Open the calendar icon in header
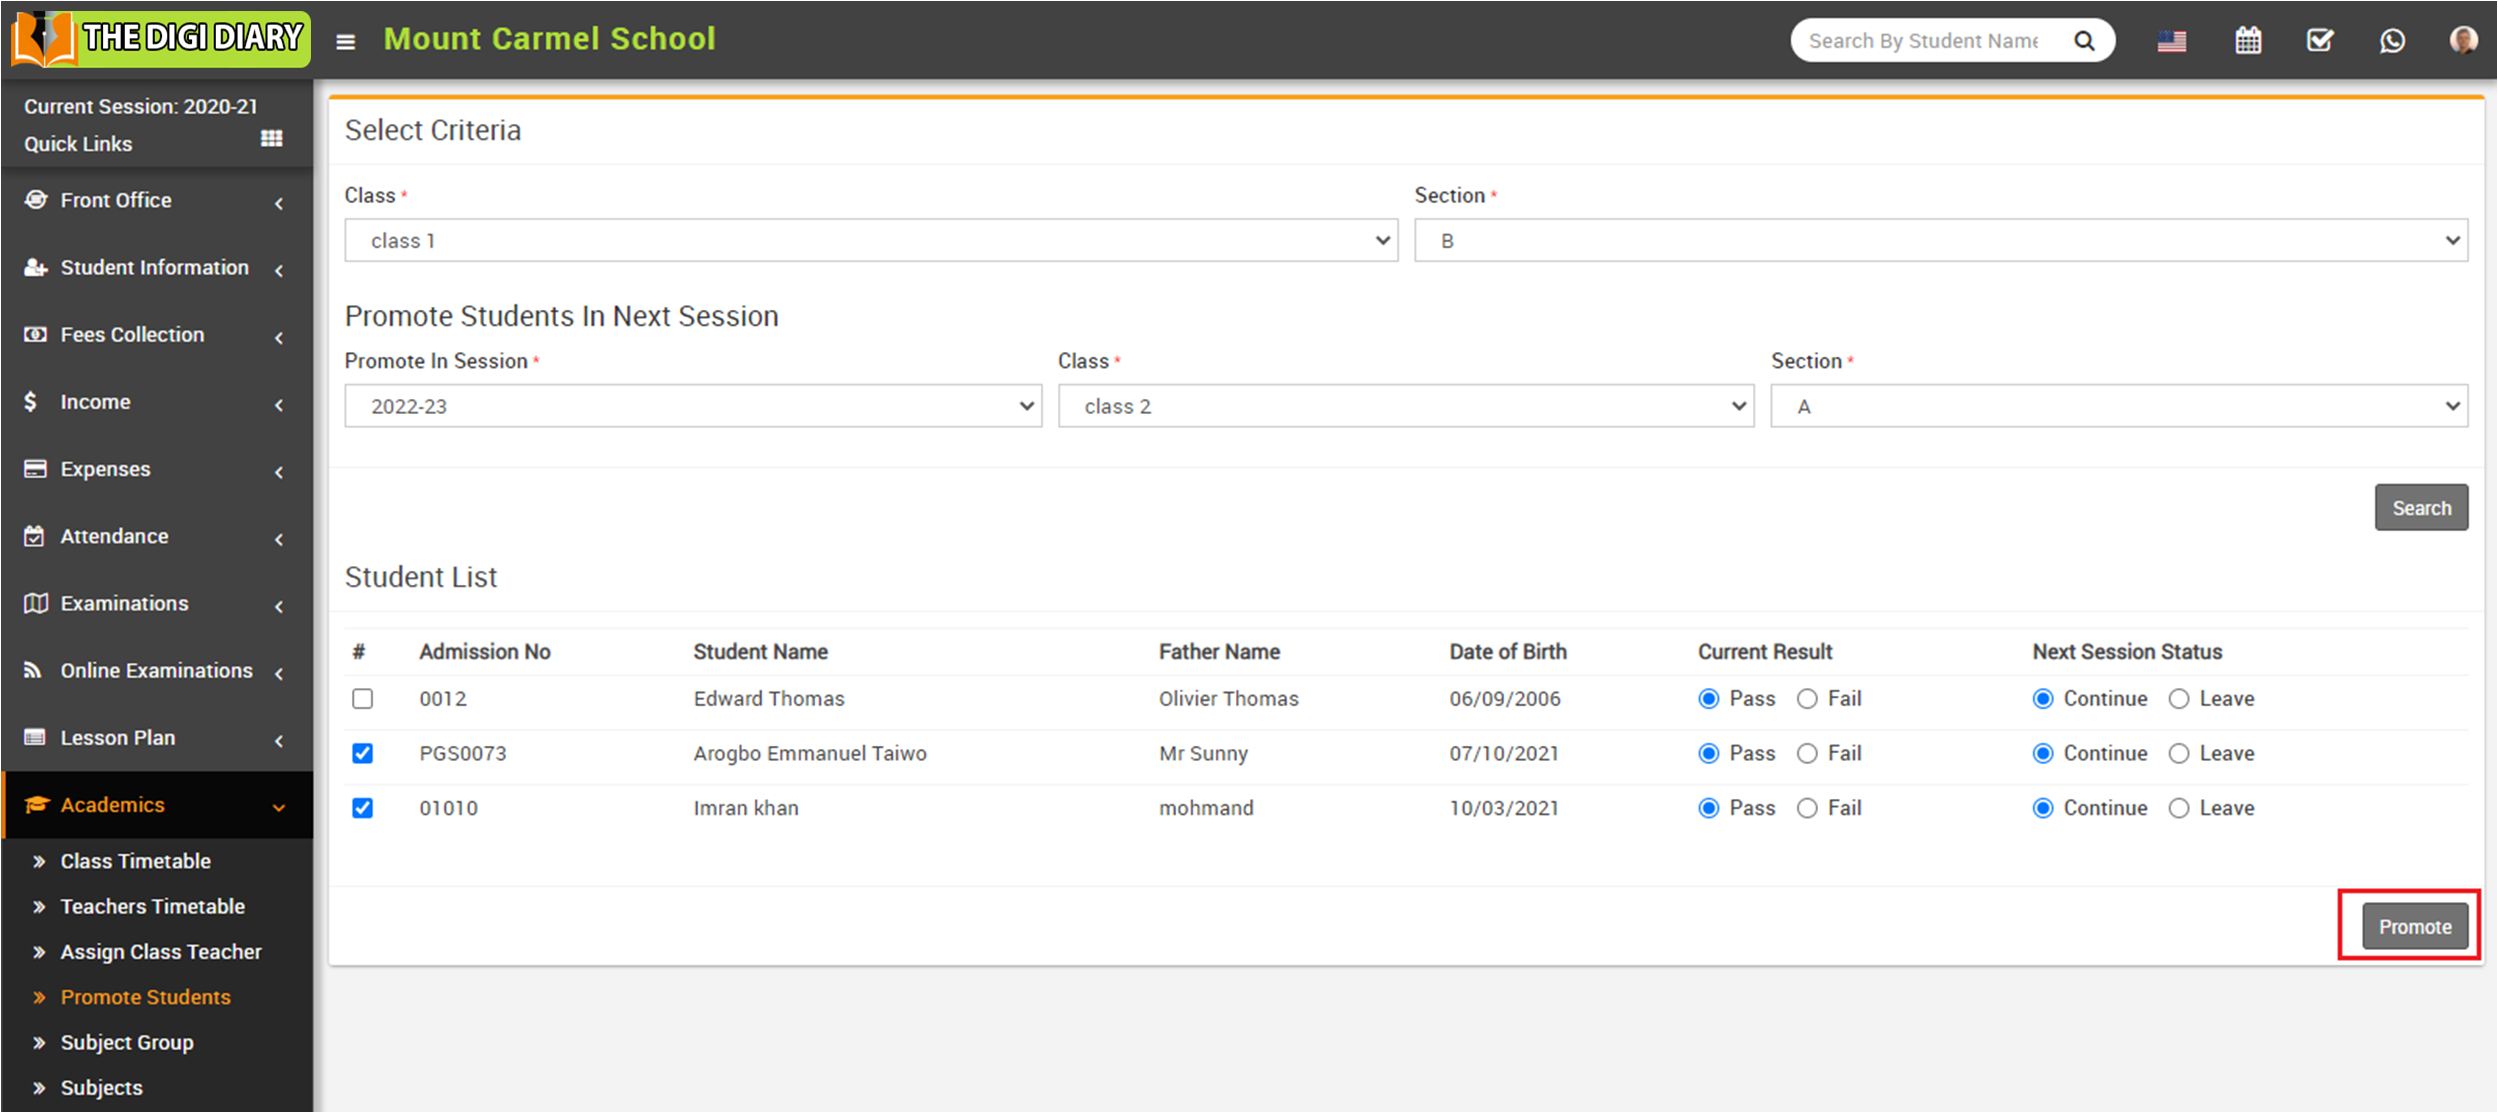2498x1113 pixels. click(x=2248, y=41)
